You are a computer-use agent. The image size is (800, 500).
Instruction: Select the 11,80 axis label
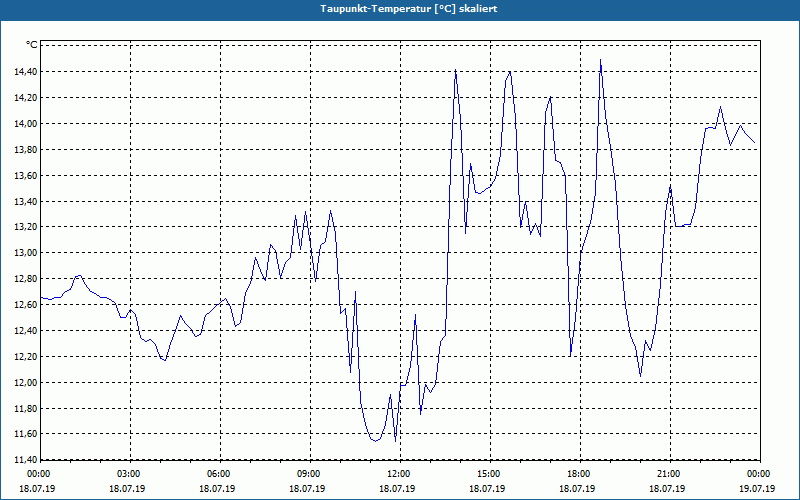point(26,409)
